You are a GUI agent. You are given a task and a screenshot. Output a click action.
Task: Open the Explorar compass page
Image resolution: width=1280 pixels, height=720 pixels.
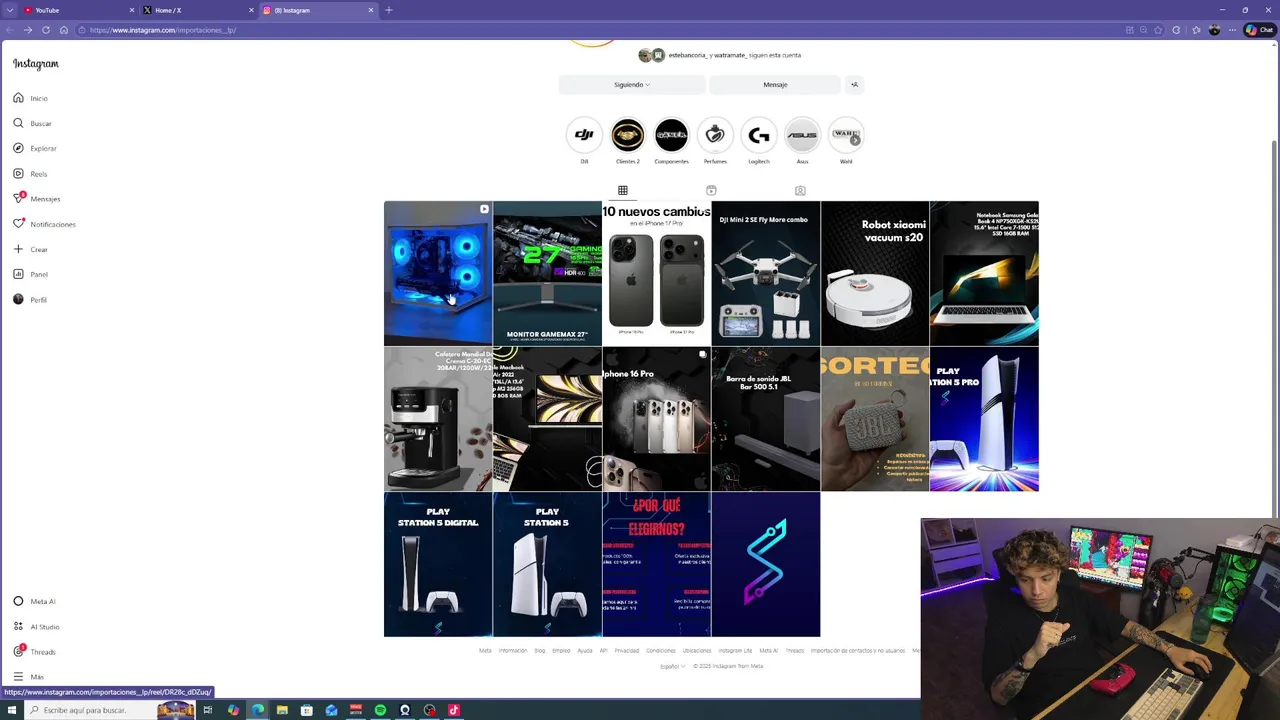pos(35,148)
